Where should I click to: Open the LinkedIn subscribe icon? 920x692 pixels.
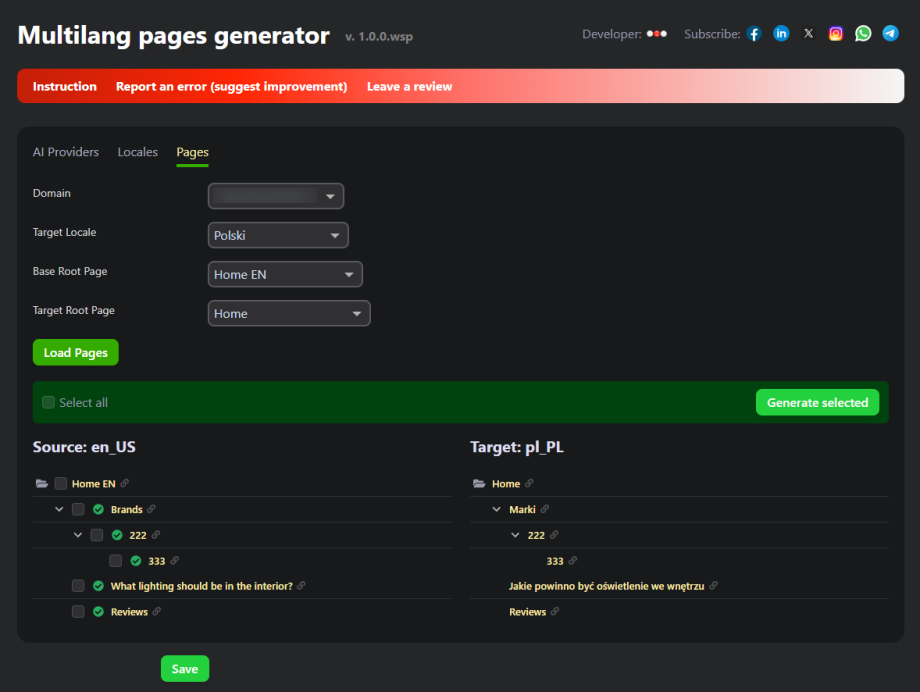tap(781, 33)
